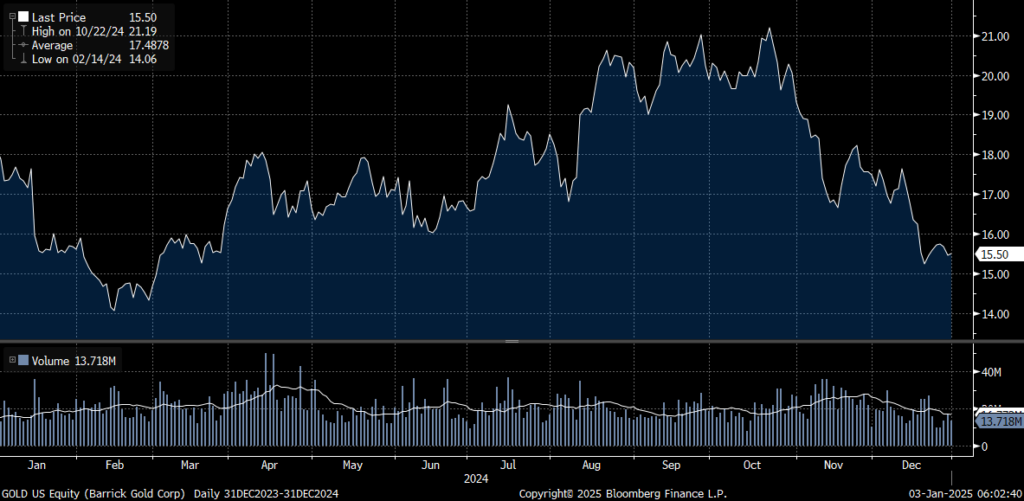The width and height of the screenshot is (1024, 501).
Task: Click the 15.50 last price axis tag
Action: coord(995,255)
